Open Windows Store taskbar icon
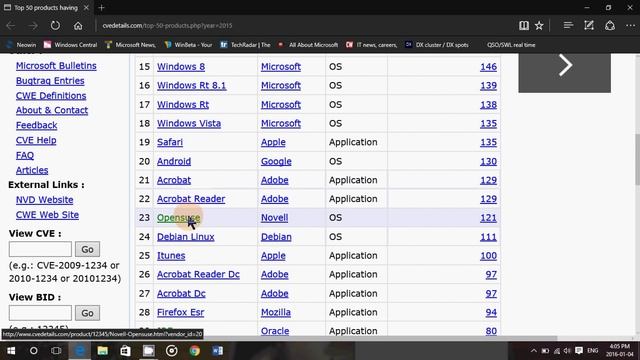Screen dimensions: 640x360 point(125,351)
